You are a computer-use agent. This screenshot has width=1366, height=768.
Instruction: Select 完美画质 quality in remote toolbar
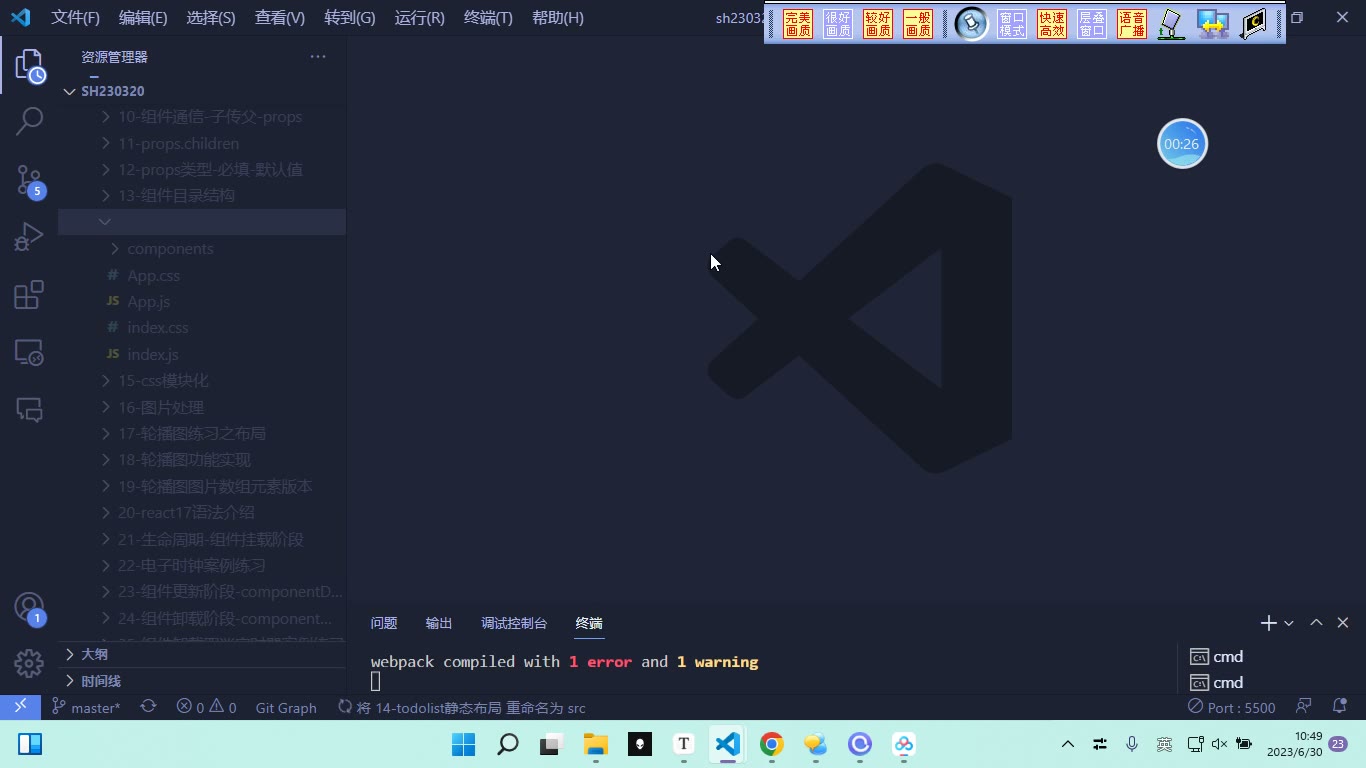point(798,24)
